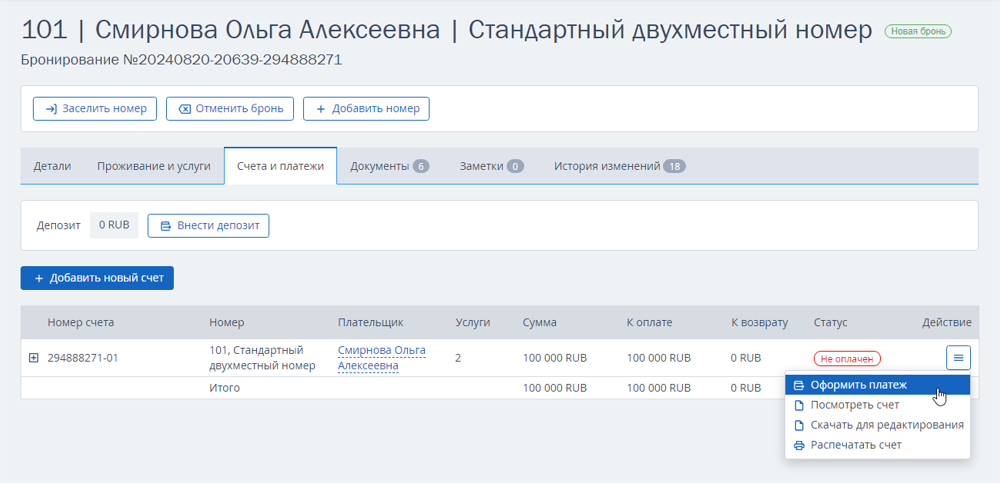Click the Добавить номер button
This screenshot has width=1000, height=483.
pyautogui.click(x=366, y=108)
